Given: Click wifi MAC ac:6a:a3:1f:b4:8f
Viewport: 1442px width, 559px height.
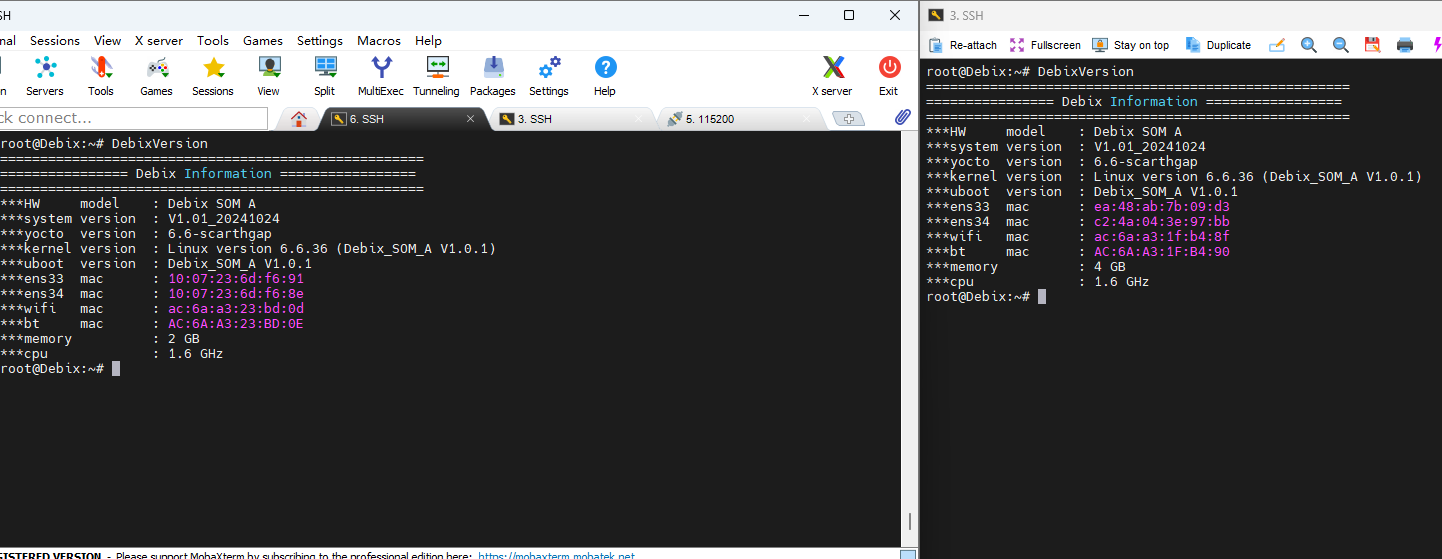Looking at the screenshot, I should click(x=1162, y=237).
